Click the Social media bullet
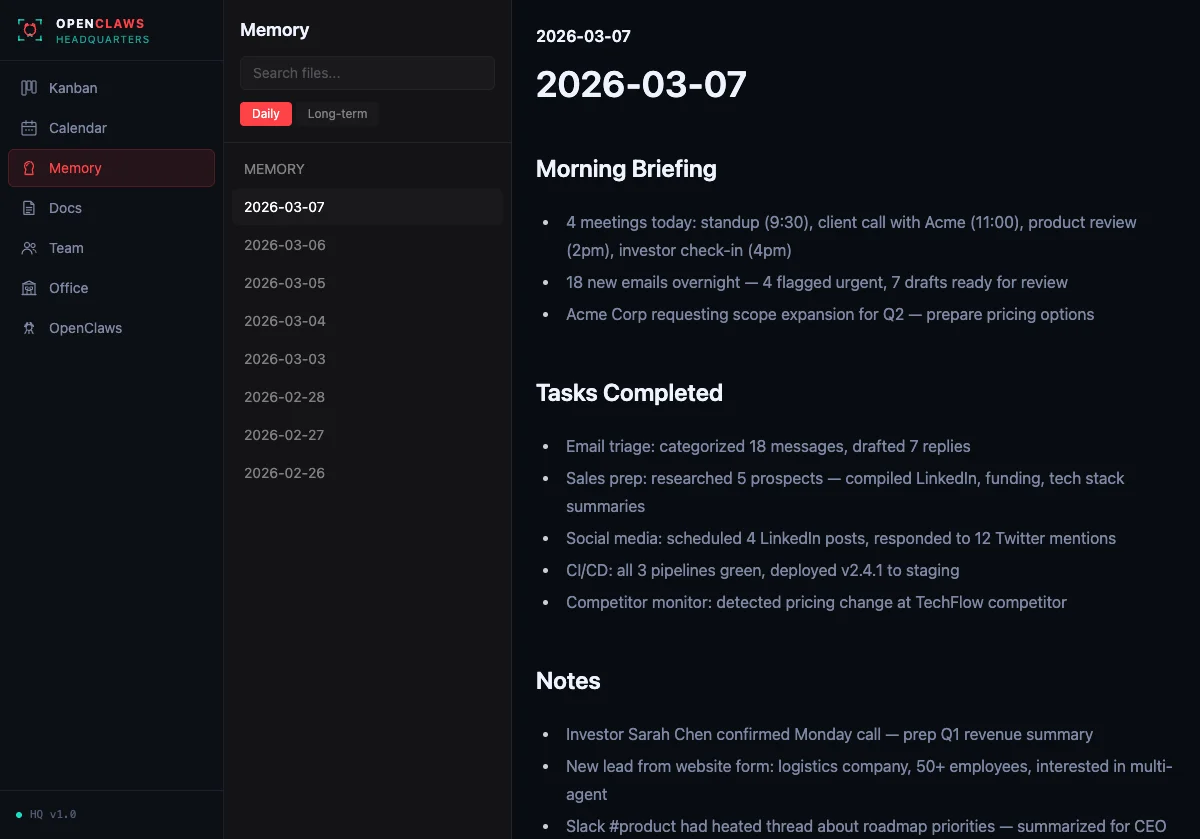1200x839 pixels. tap(841, 538)
